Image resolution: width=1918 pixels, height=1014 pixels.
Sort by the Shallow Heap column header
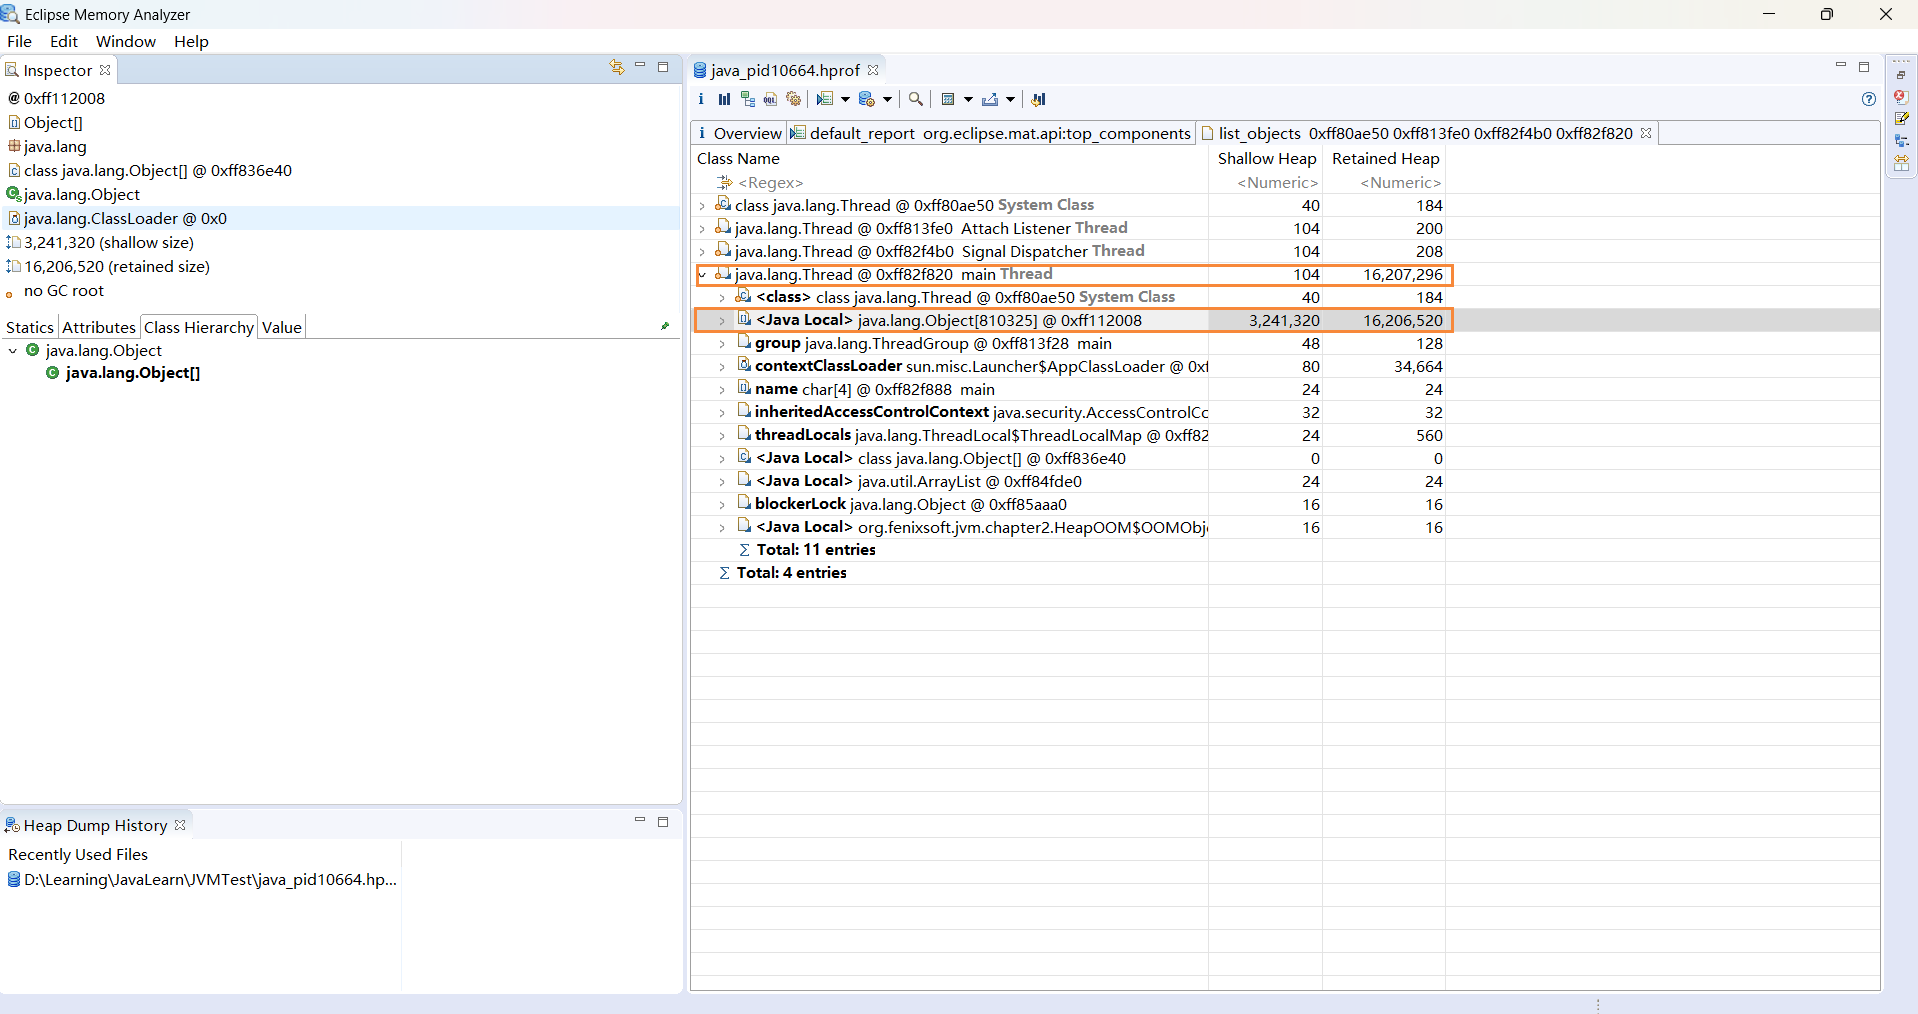click(1266, 158)
